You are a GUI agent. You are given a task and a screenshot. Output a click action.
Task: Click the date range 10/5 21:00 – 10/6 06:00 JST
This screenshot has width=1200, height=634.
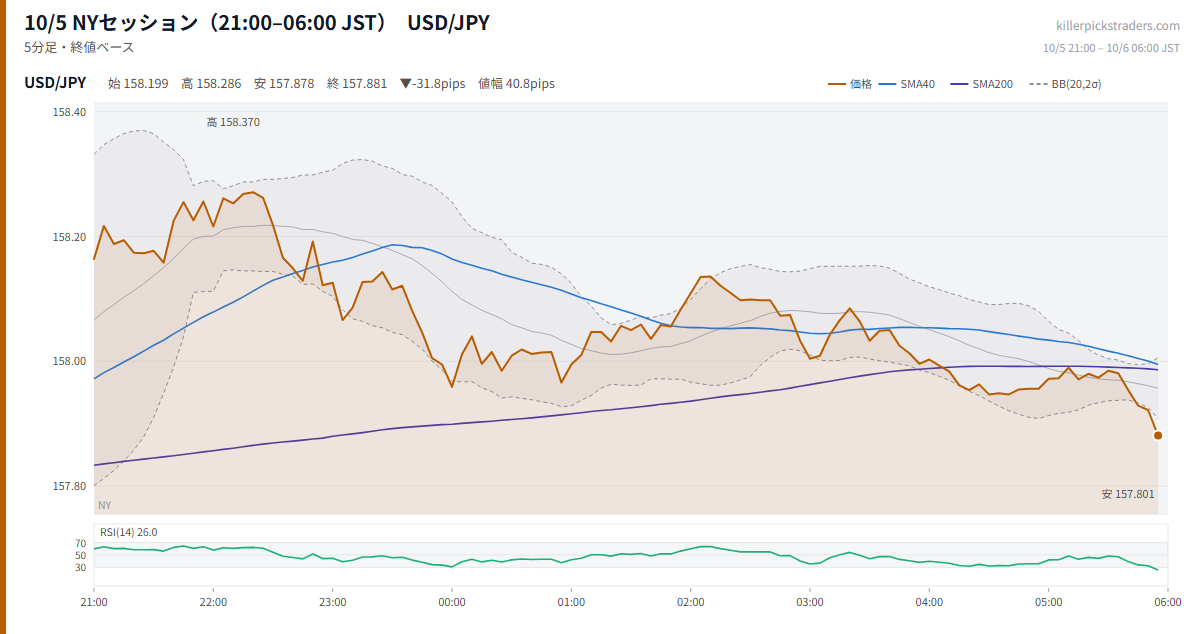pyautogui.click(x=1111, y=48)
